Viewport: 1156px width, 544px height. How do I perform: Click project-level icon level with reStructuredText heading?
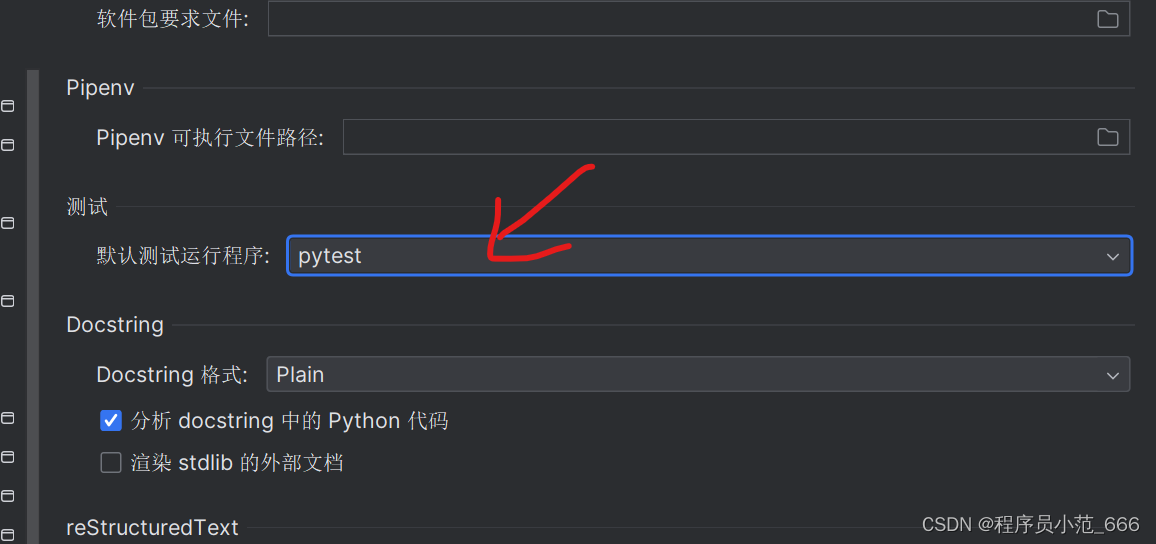pos(7,534)
